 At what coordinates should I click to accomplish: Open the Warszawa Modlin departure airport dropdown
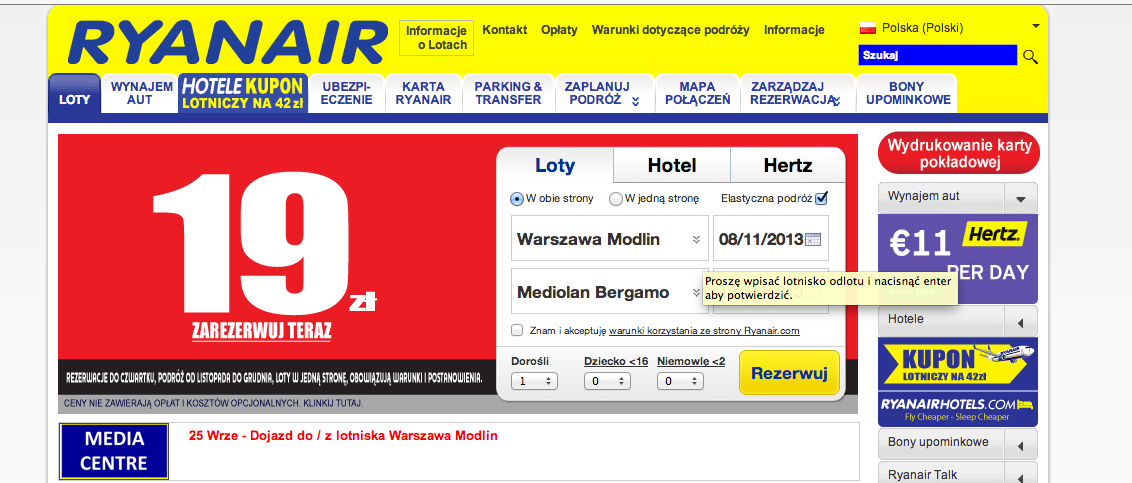point(610,238)
